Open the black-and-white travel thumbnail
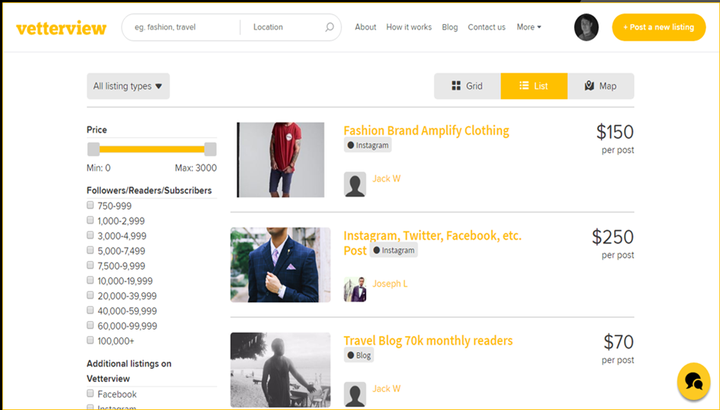Image resolution: width=720 pixels, height=410 pixels. click(x=281, y=370)
